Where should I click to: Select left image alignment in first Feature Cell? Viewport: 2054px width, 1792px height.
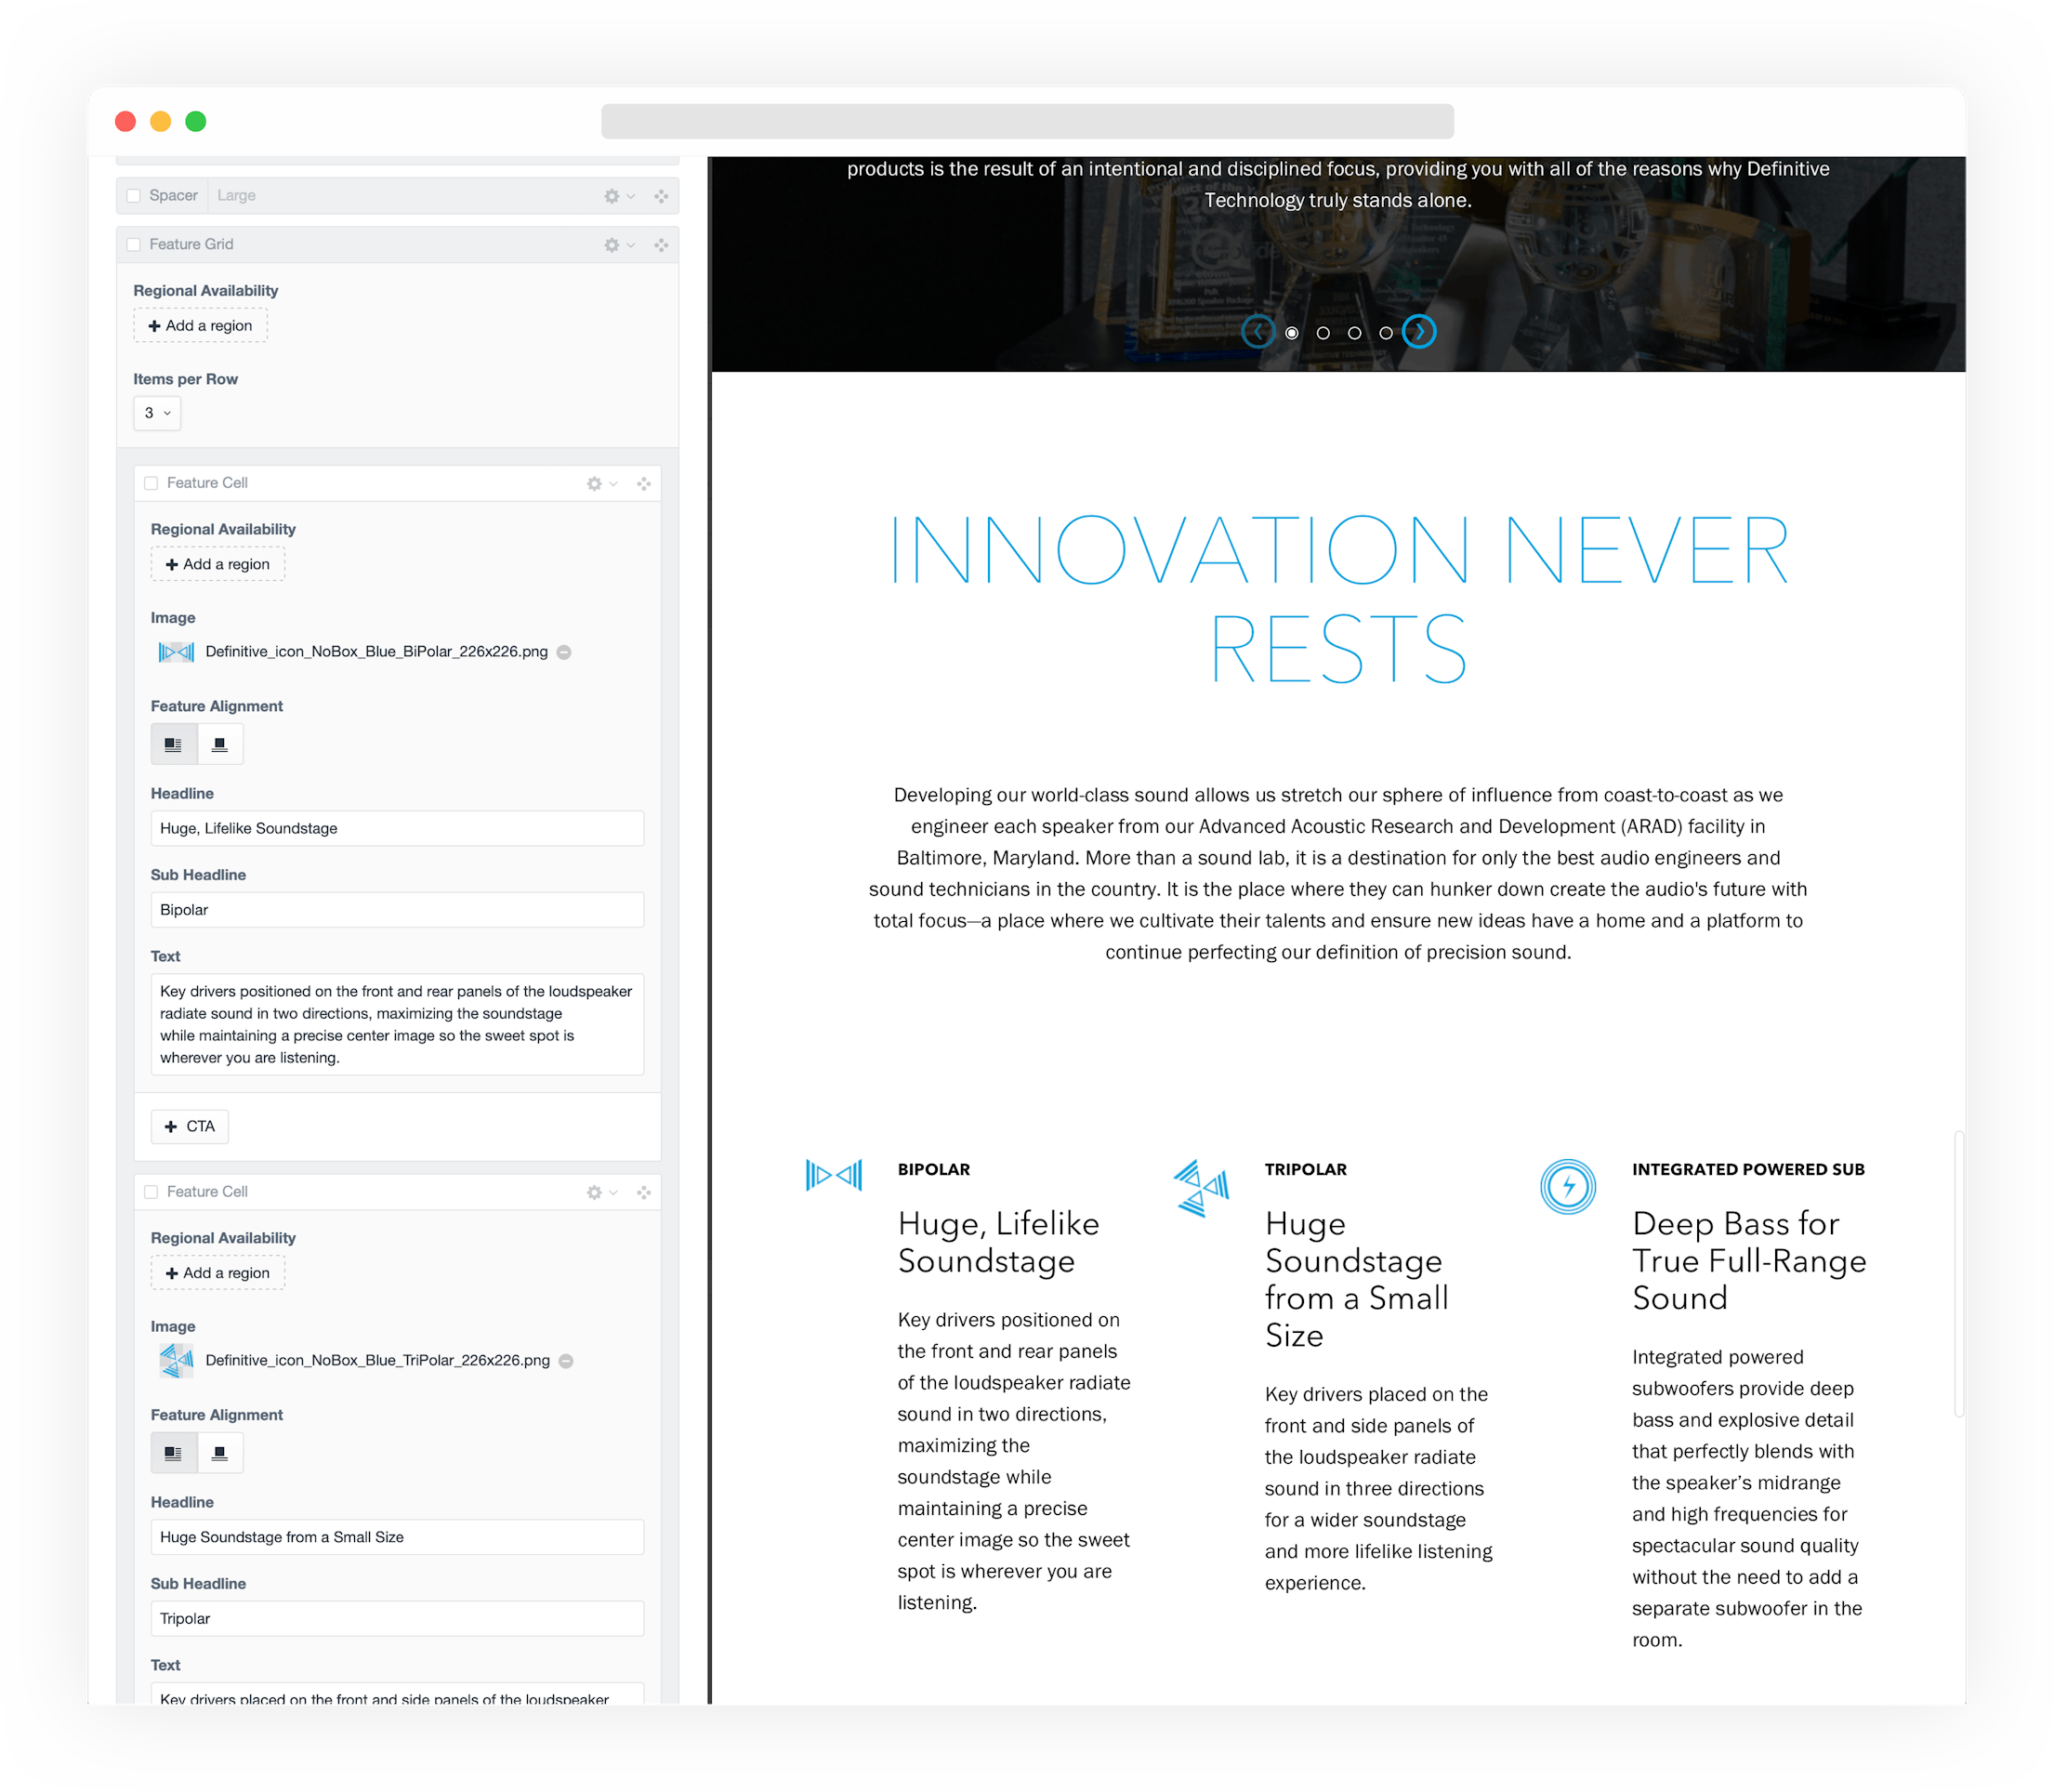click(x=174, y=745)
